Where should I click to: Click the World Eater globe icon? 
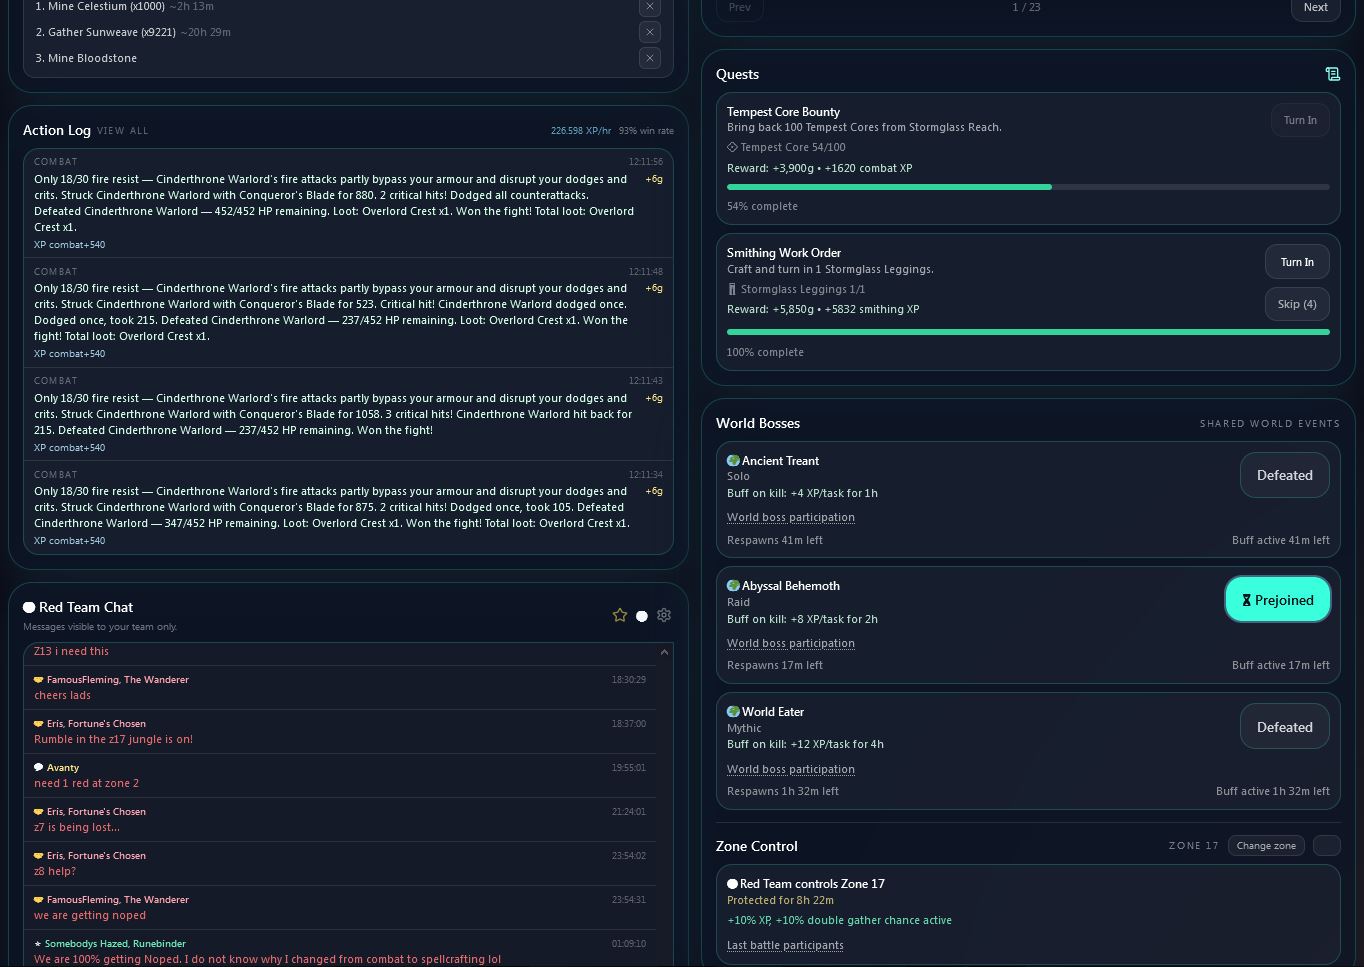coord(733,712)
